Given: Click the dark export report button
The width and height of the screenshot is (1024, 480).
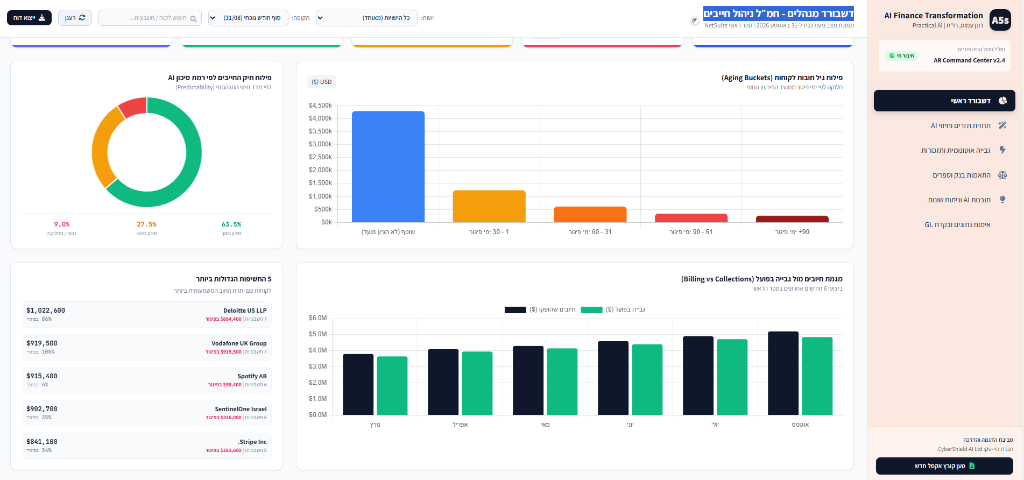Looking at the screenshot, I should click(x=29, y=18).
